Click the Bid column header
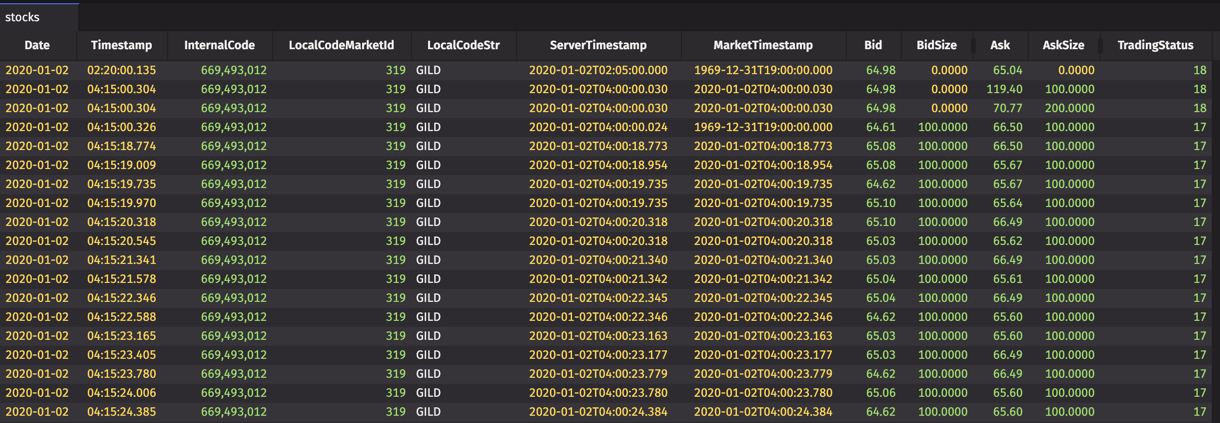The image size is (1220, 423). [x=873, y=45]
